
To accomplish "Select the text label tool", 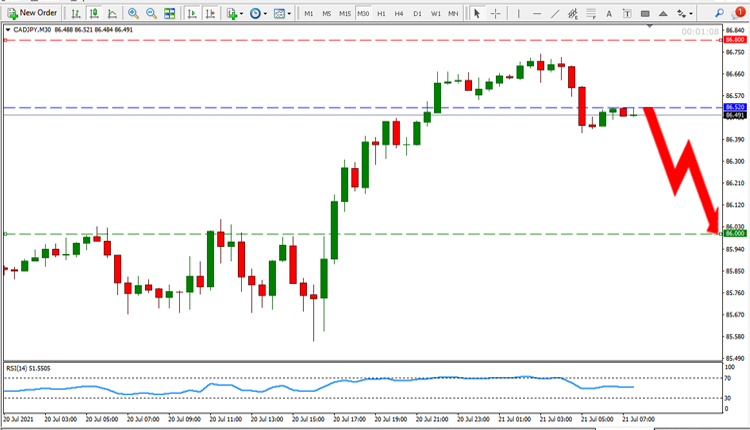I will click(x=627, y=13).
